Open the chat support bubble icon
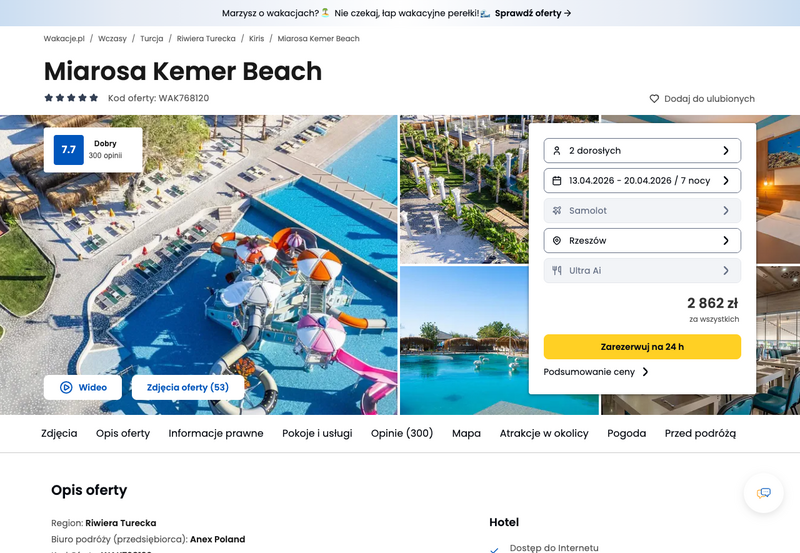 point(763,493)
